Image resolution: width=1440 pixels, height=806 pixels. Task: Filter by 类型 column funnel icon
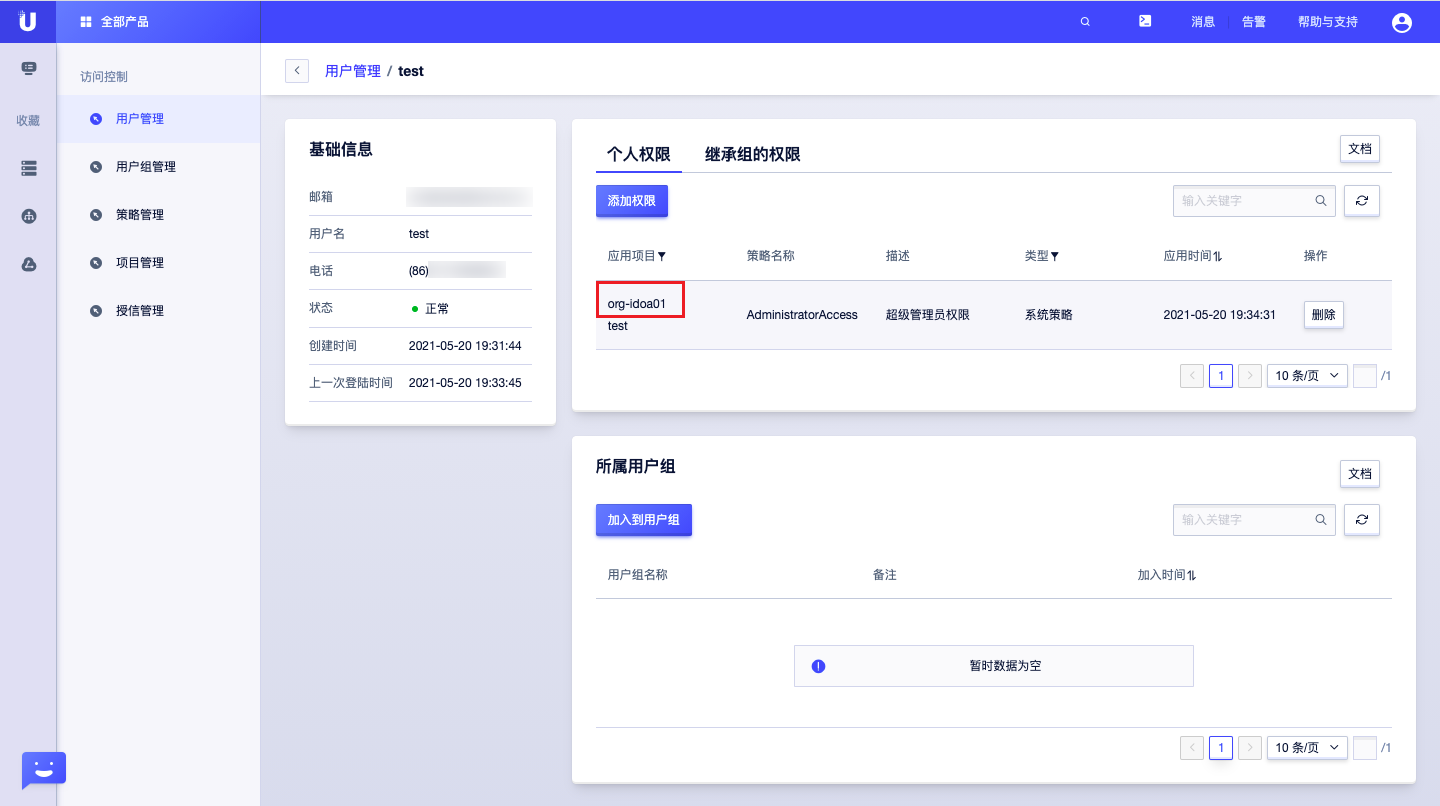pos(1054,257)
